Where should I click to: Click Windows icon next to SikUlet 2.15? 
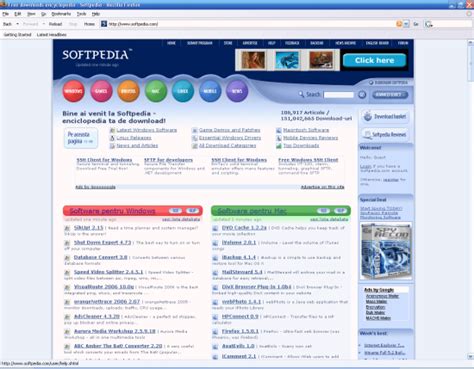67,228
